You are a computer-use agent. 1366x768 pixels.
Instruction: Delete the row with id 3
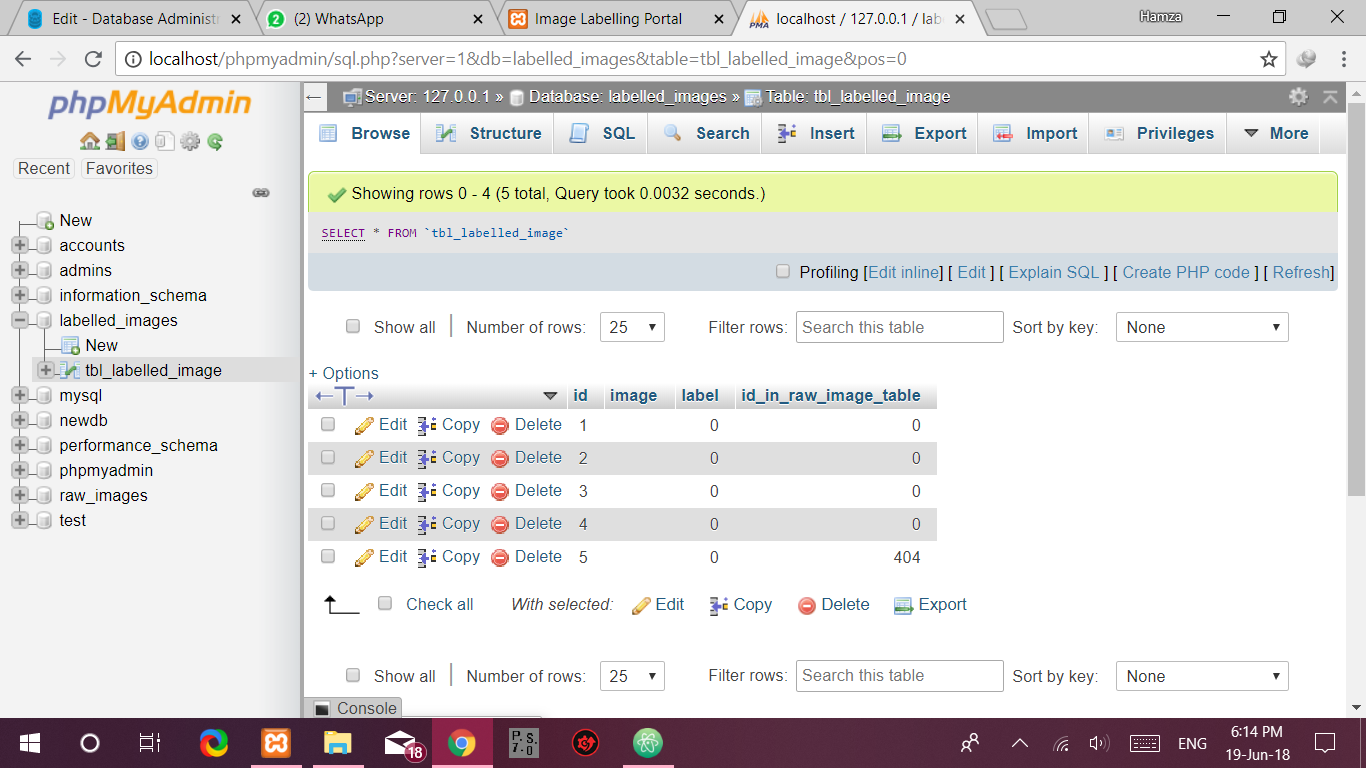coord(527,491)
